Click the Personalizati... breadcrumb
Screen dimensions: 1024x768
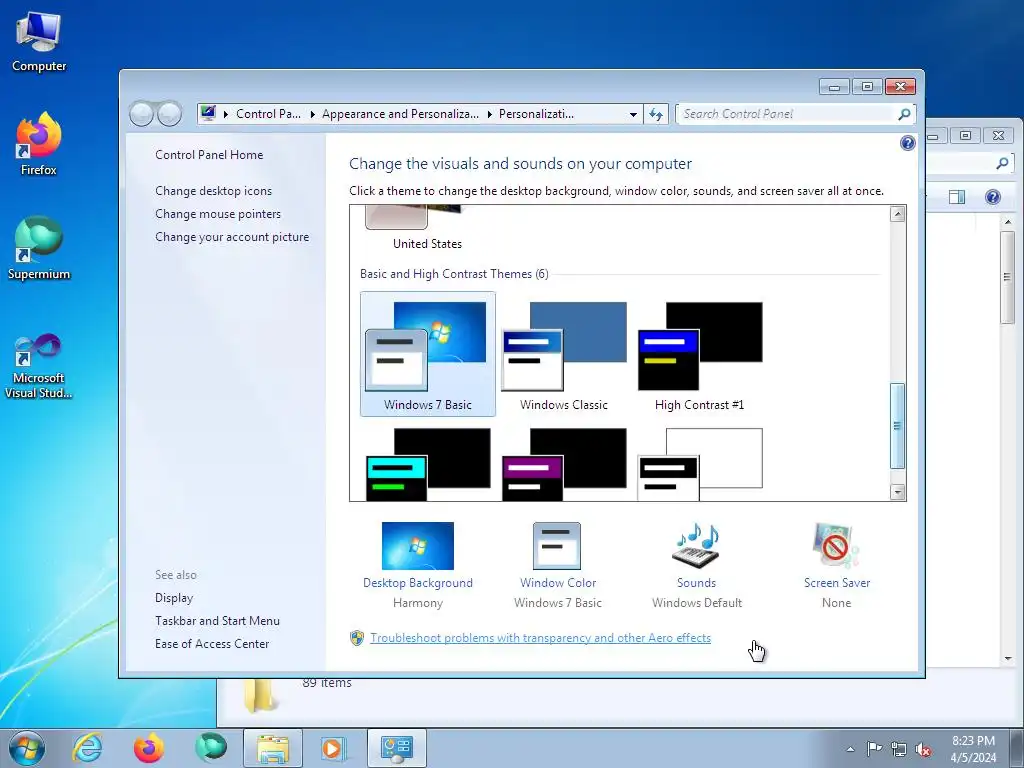pyautogui.click(x=536, y=114)
